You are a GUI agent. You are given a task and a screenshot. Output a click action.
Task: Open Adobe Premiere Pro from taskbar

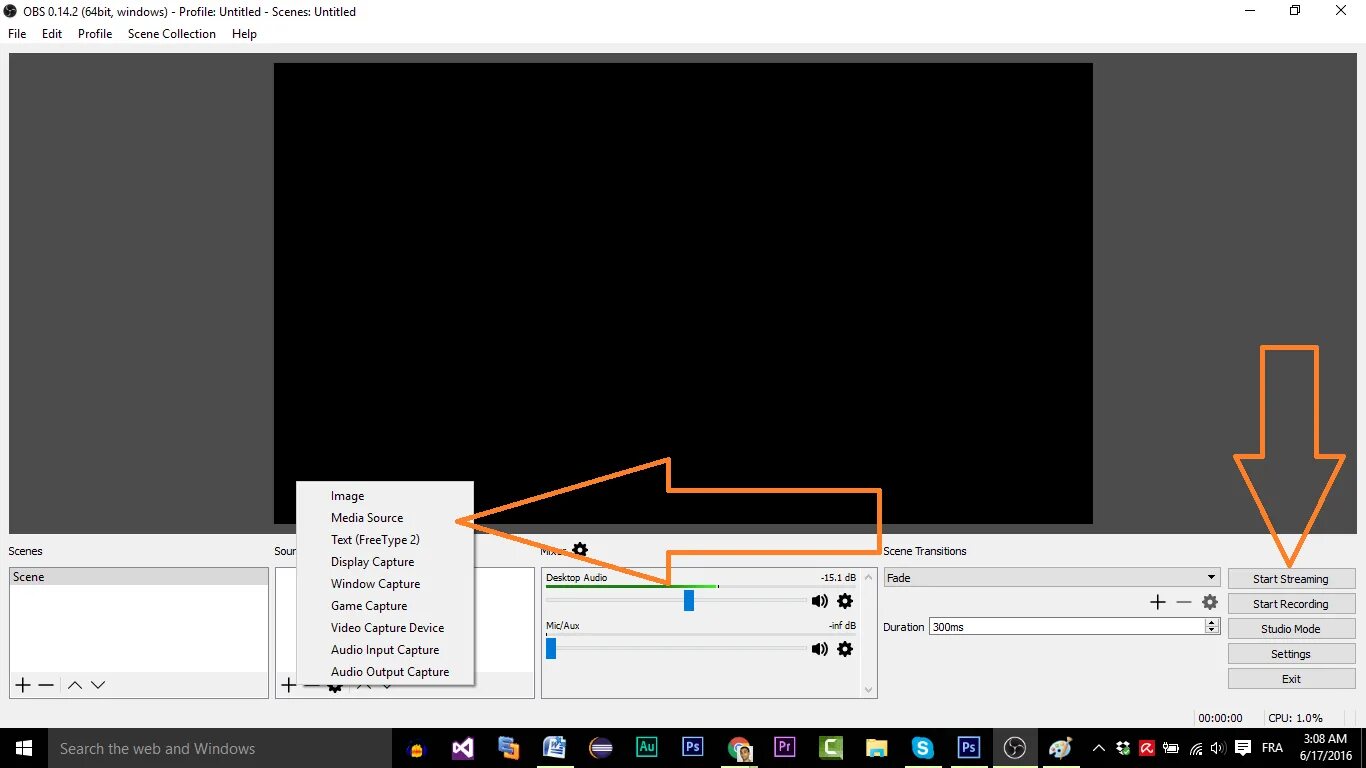pyautogui.click(x=785, y=748)
